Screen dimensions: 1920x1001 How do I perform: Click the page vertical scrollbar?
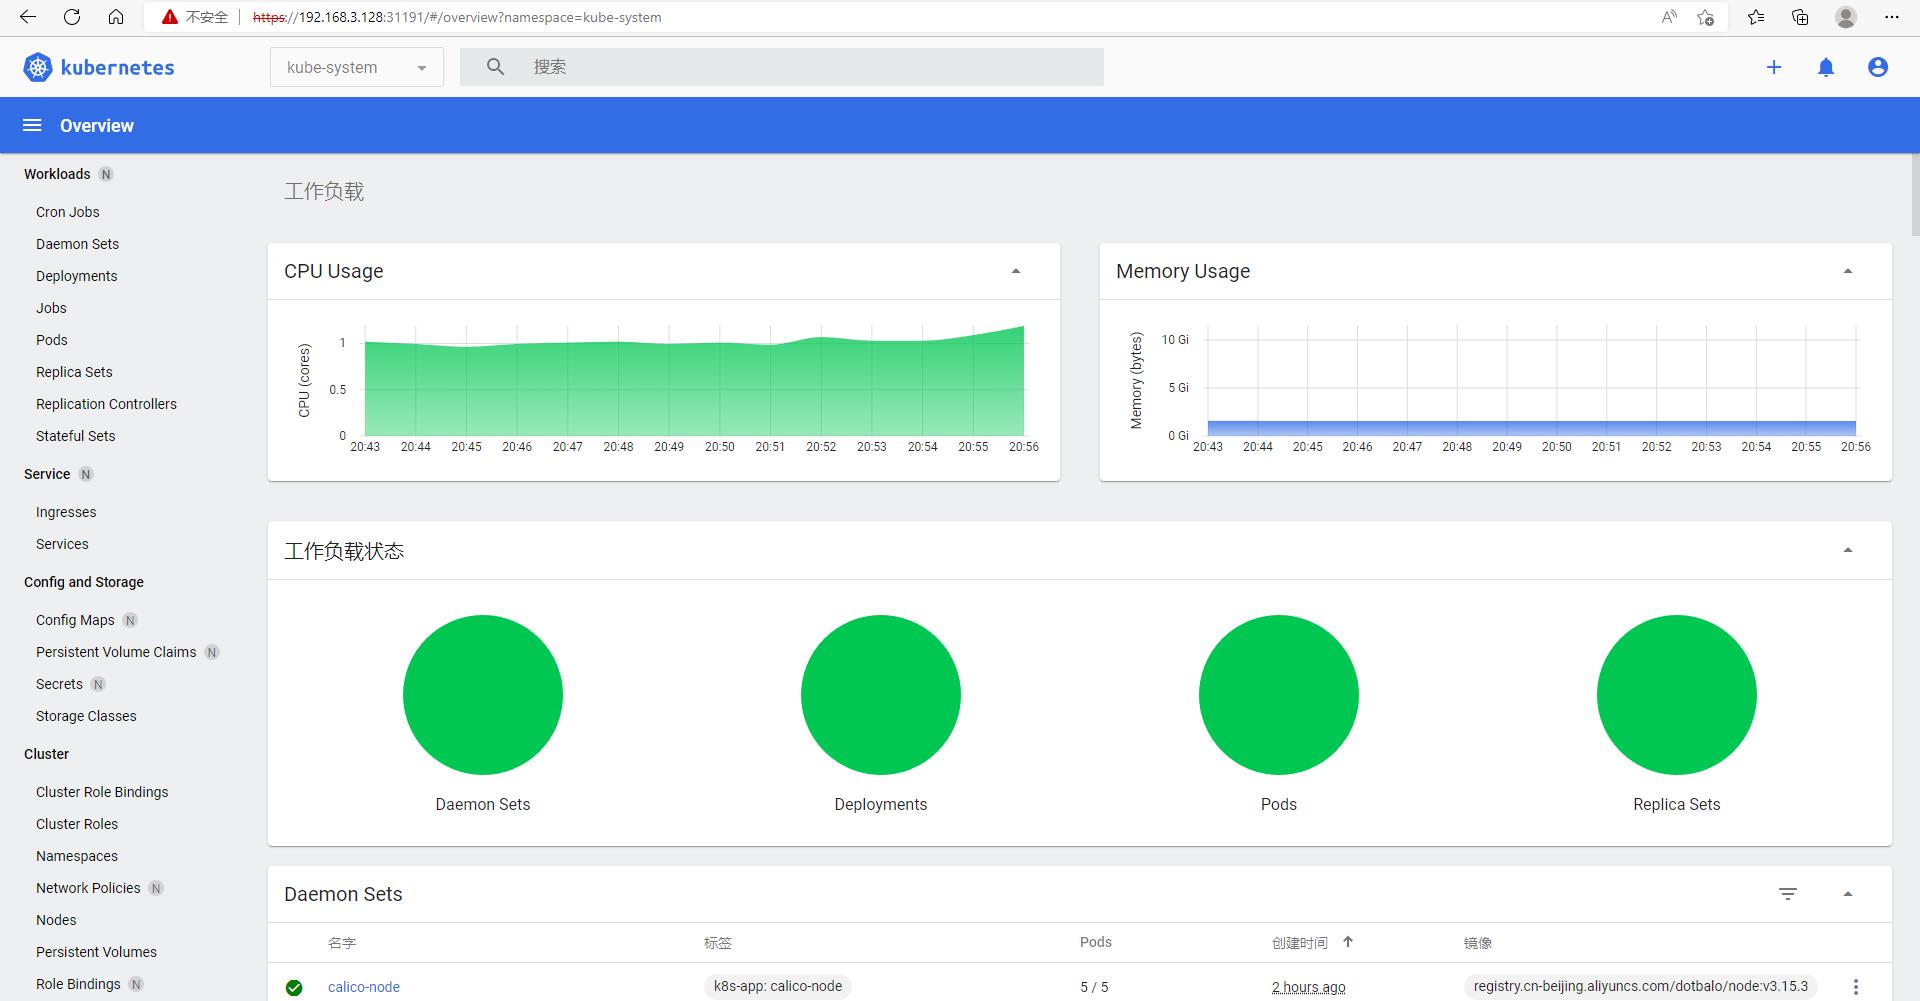(1914, 195)
